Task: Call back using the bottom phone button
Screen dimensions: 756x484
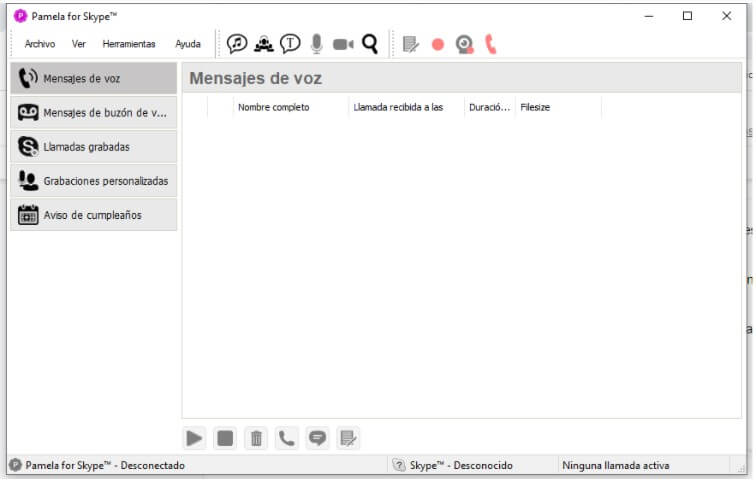Action: (x=287, y=439)
